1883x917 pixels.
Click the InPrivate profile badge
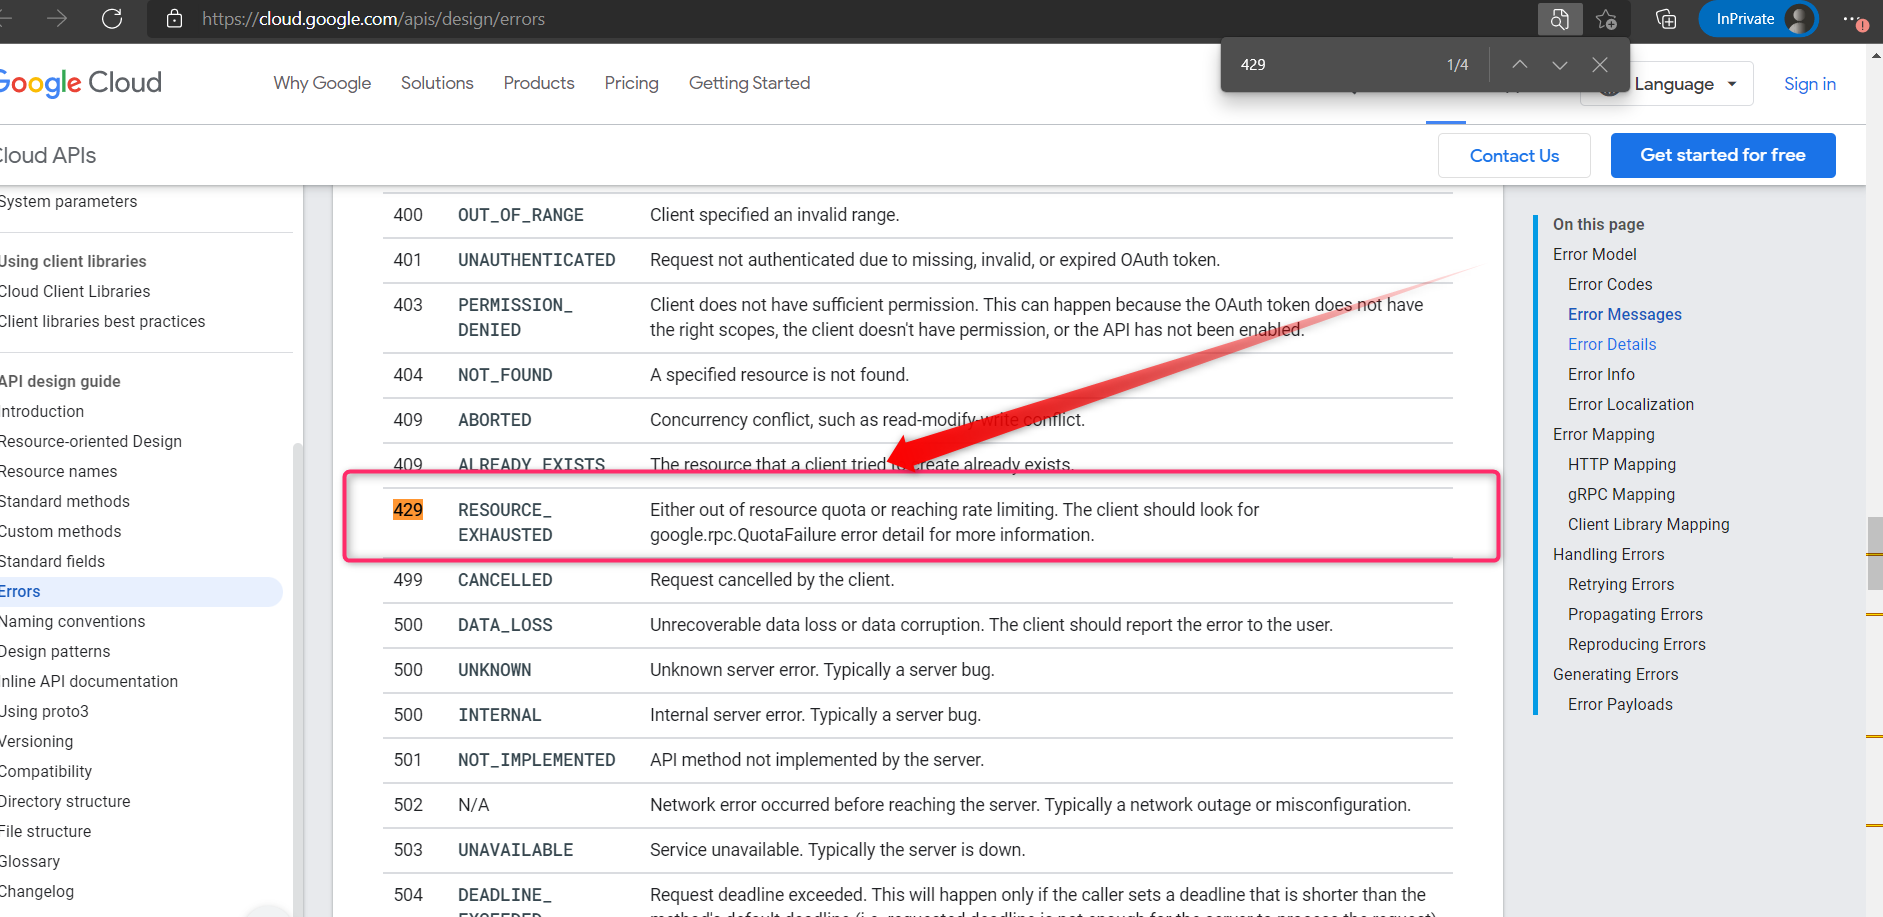pyautogui.click(x=1759, y=19)
